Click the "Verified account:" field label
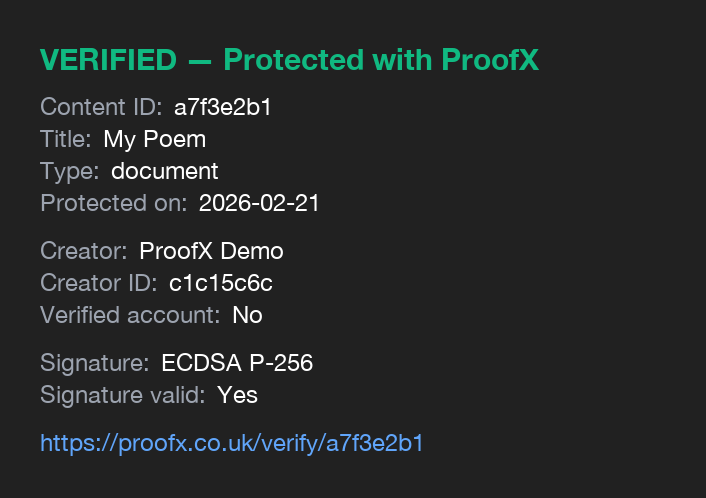Viewport: 706px width, 498px height. pos(130,315)
